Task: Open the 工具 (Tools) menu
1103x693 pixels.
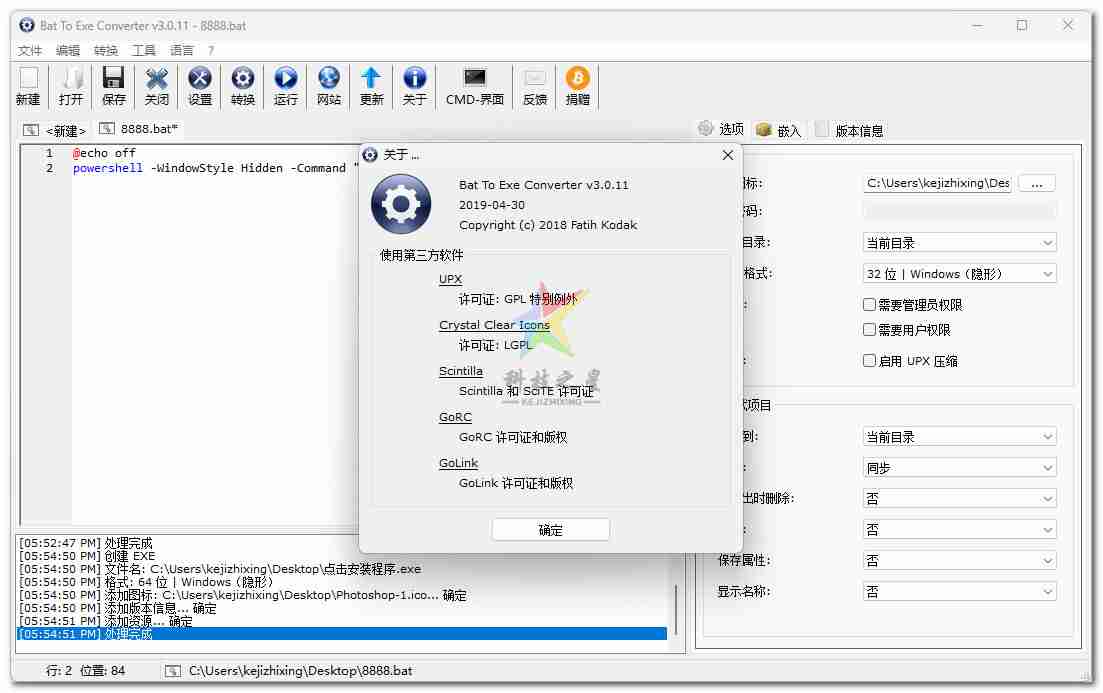Action: coord(144,50)
